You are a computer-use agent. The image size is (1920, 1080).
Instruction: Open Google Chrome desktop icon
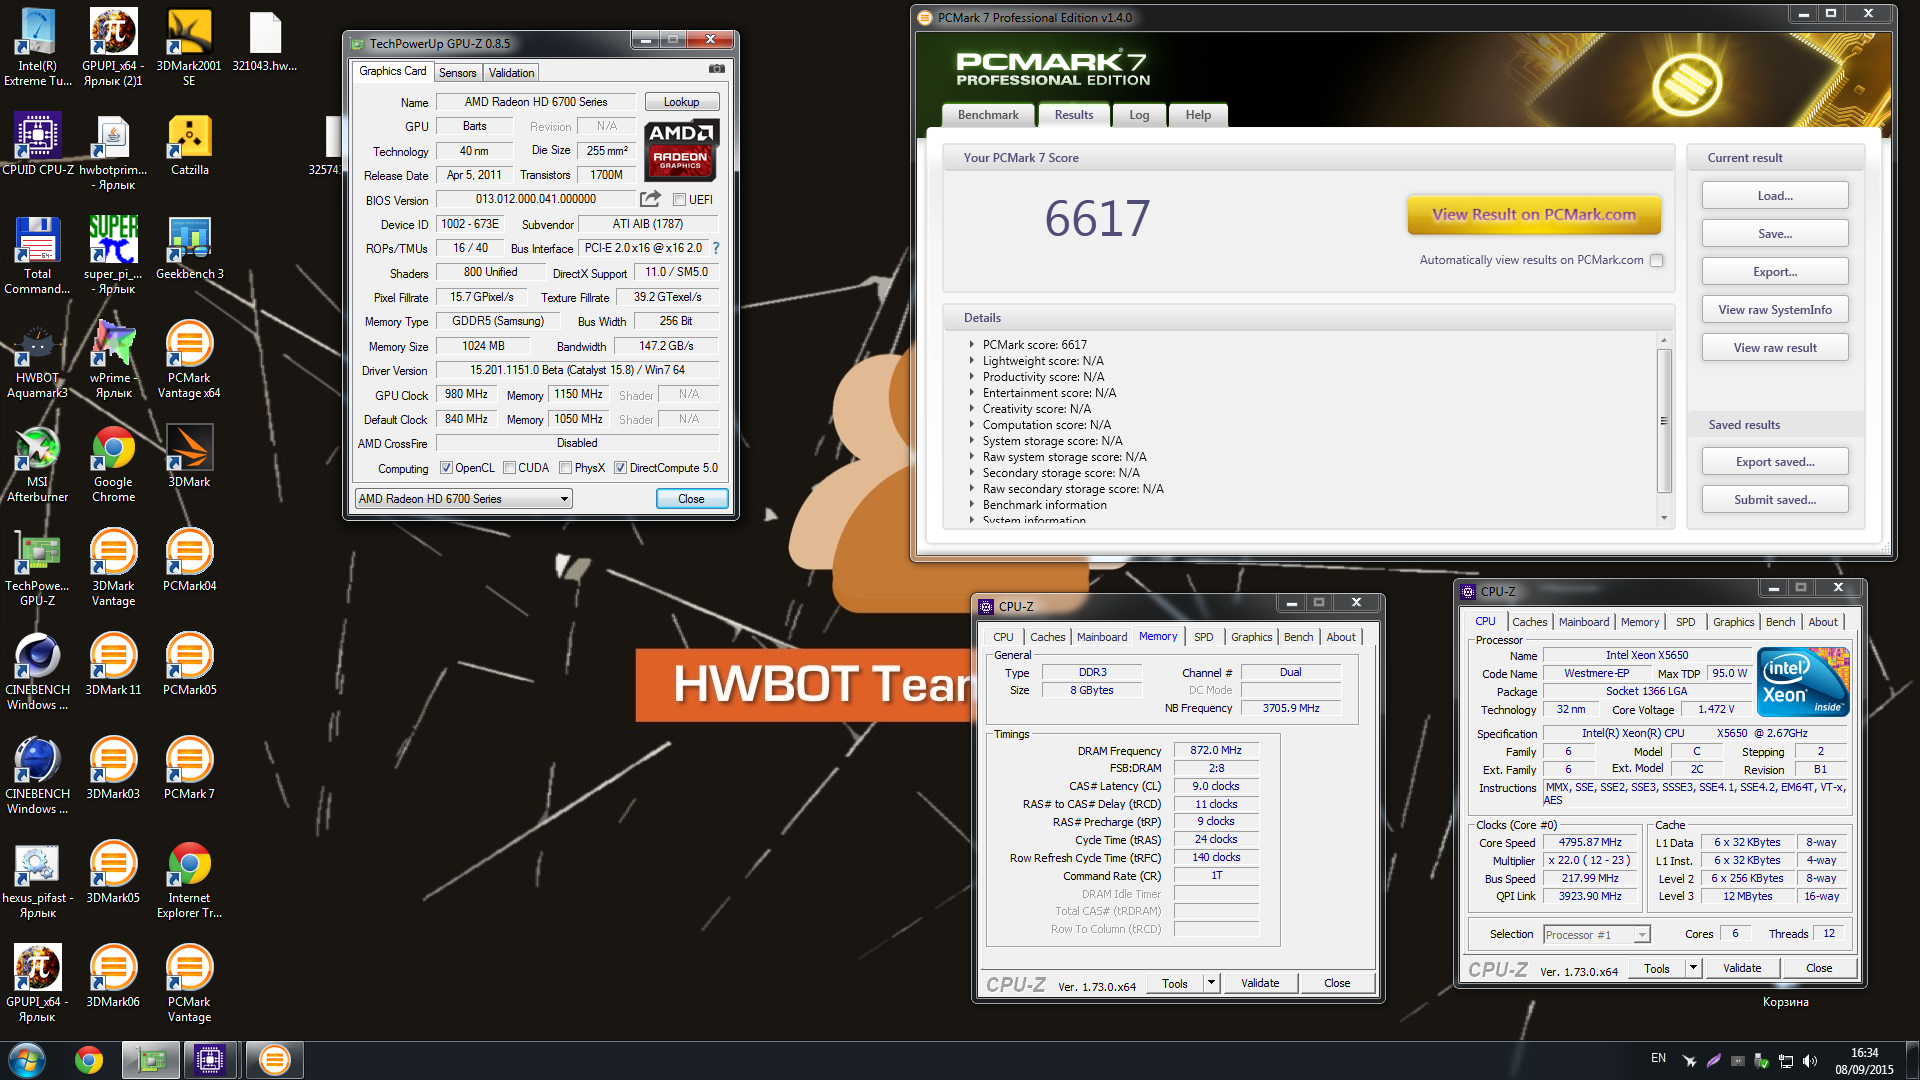[113, 463]
